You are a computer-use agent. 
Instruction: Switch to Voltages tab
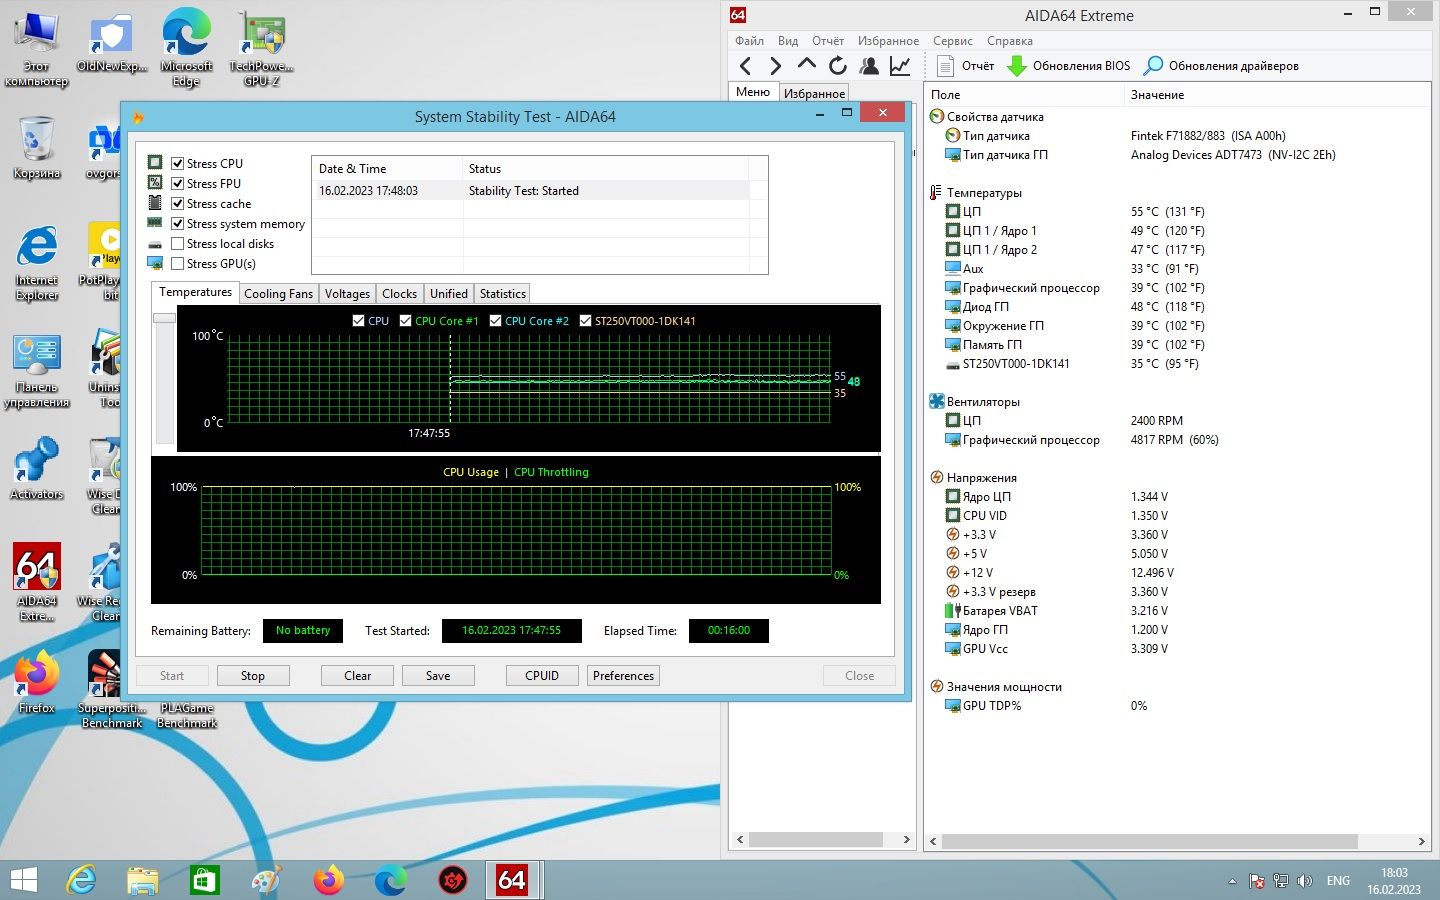tap(347, 294)
